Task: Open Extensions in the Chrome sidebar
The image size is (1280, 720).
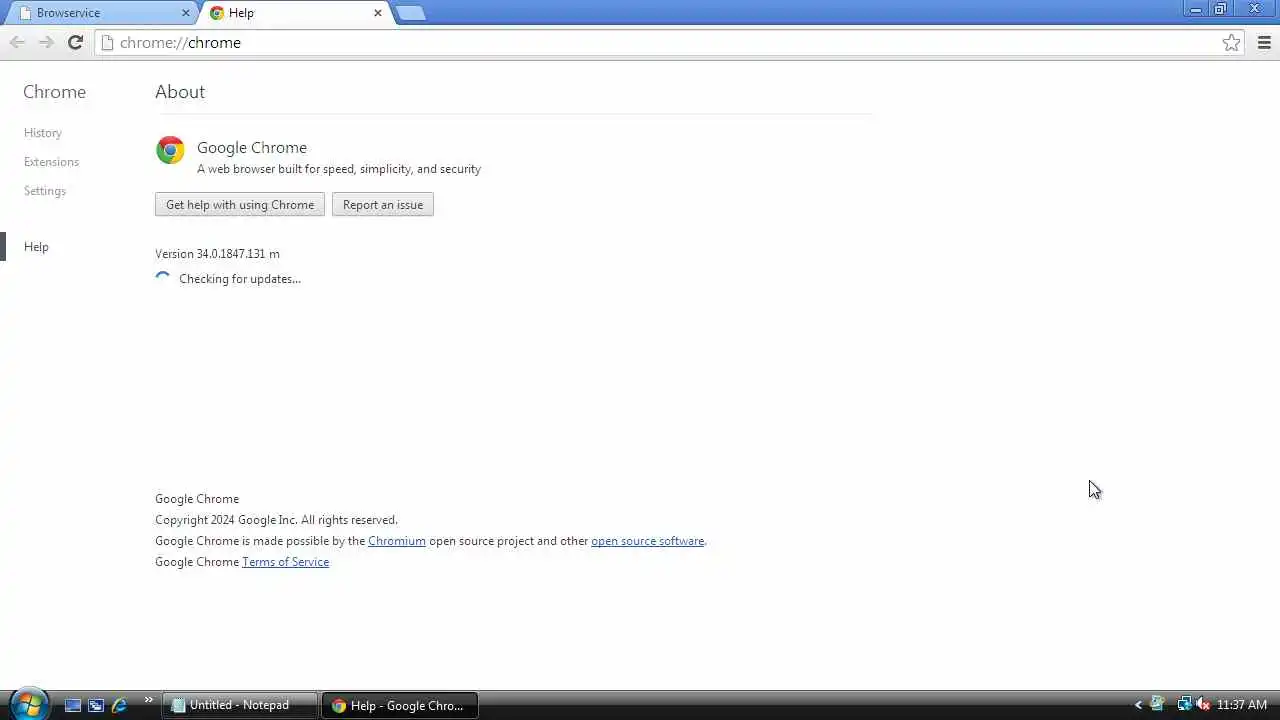Action: point(51,161)
